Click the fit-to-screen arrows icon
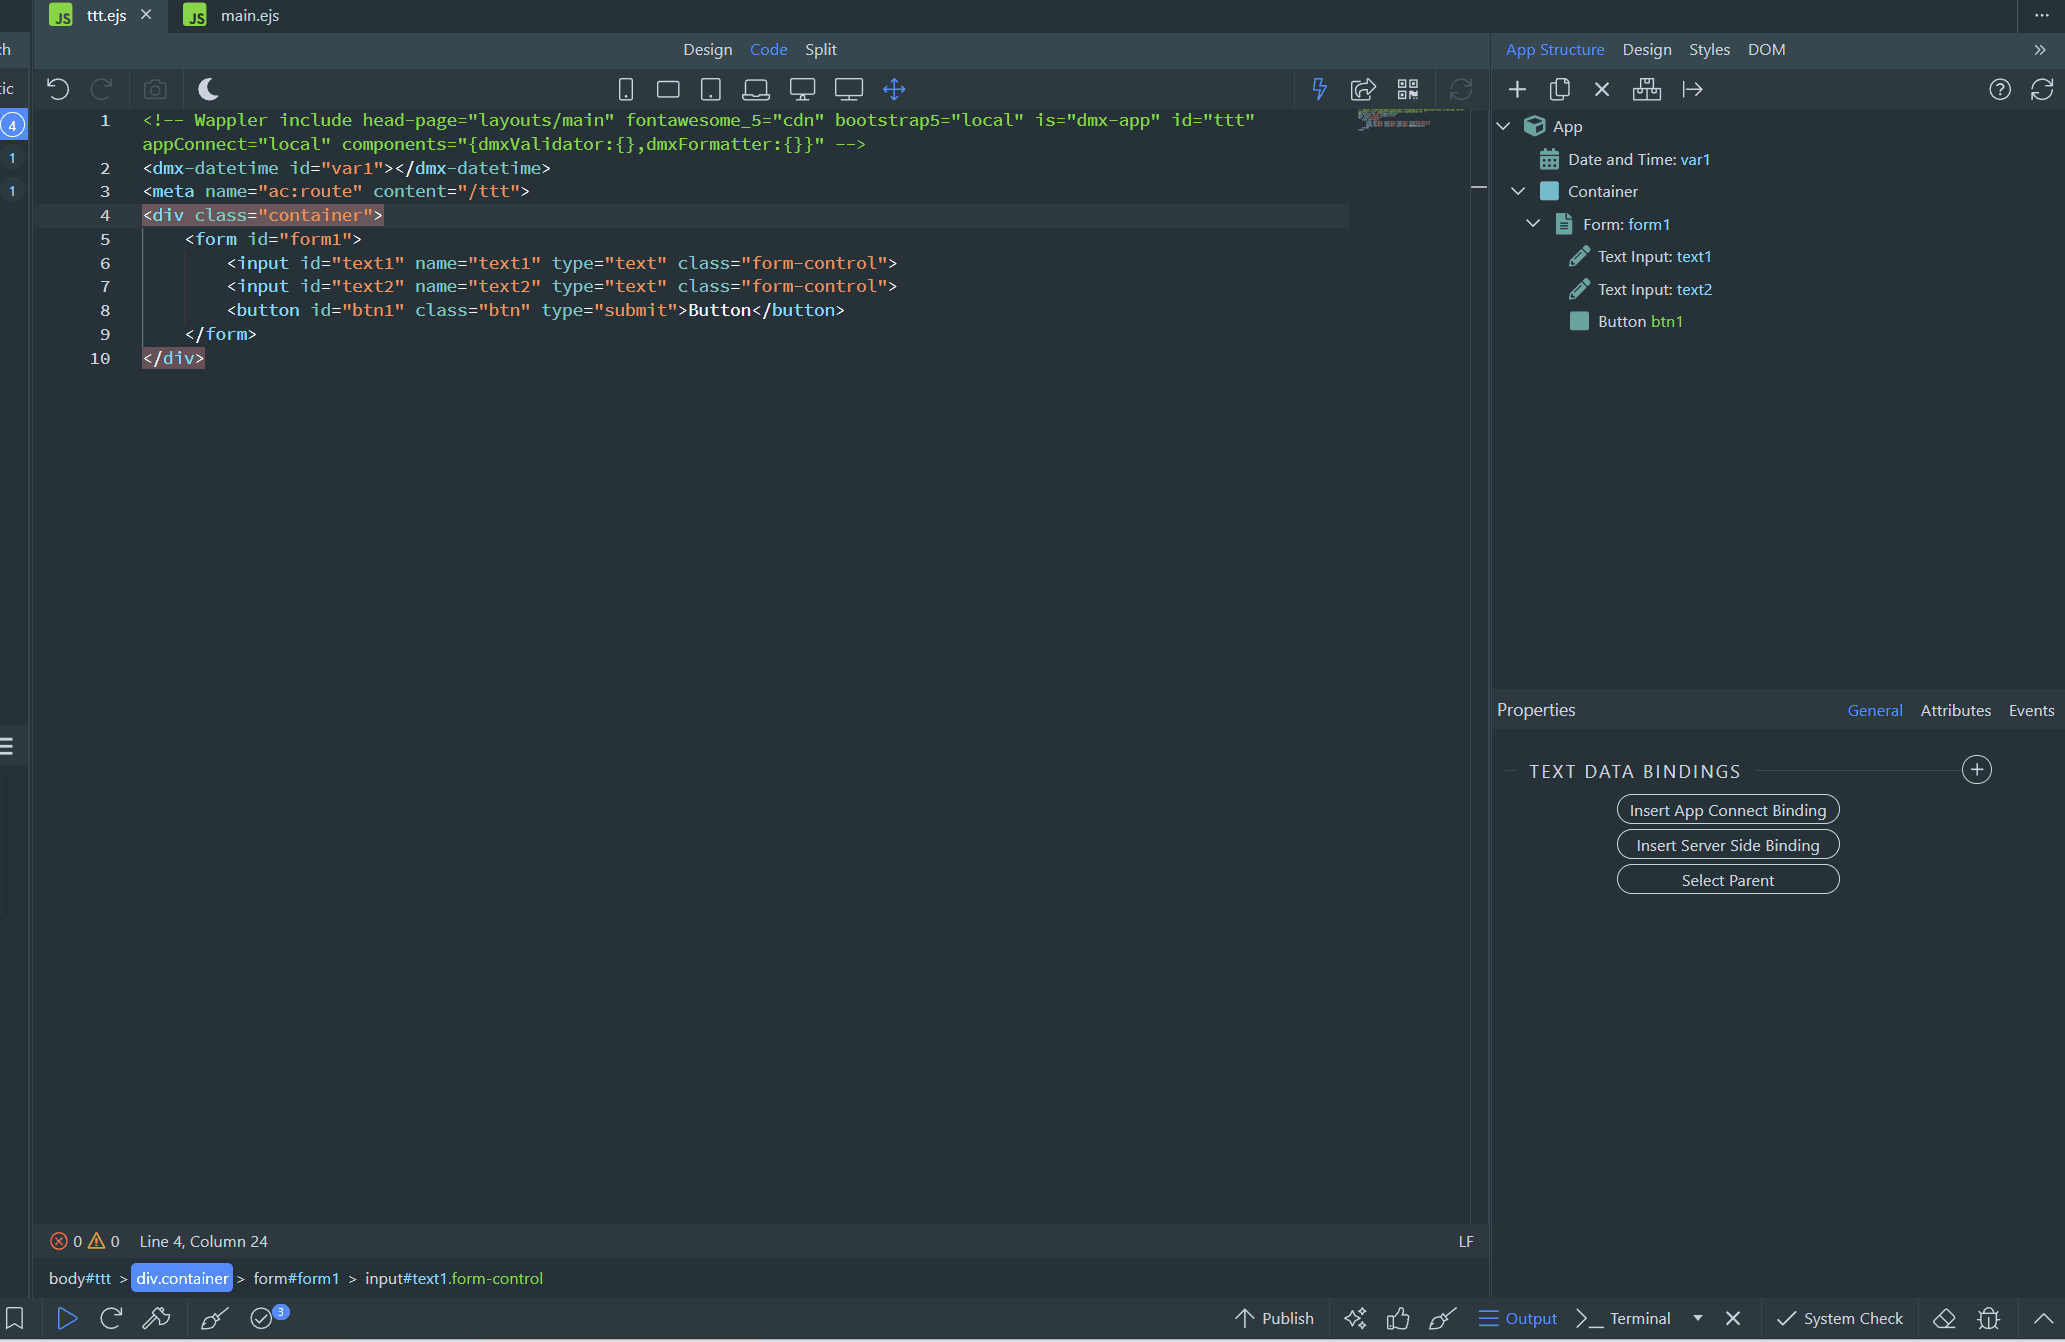This screenshot has width=2065, height=1342. (x=895, y=90)
